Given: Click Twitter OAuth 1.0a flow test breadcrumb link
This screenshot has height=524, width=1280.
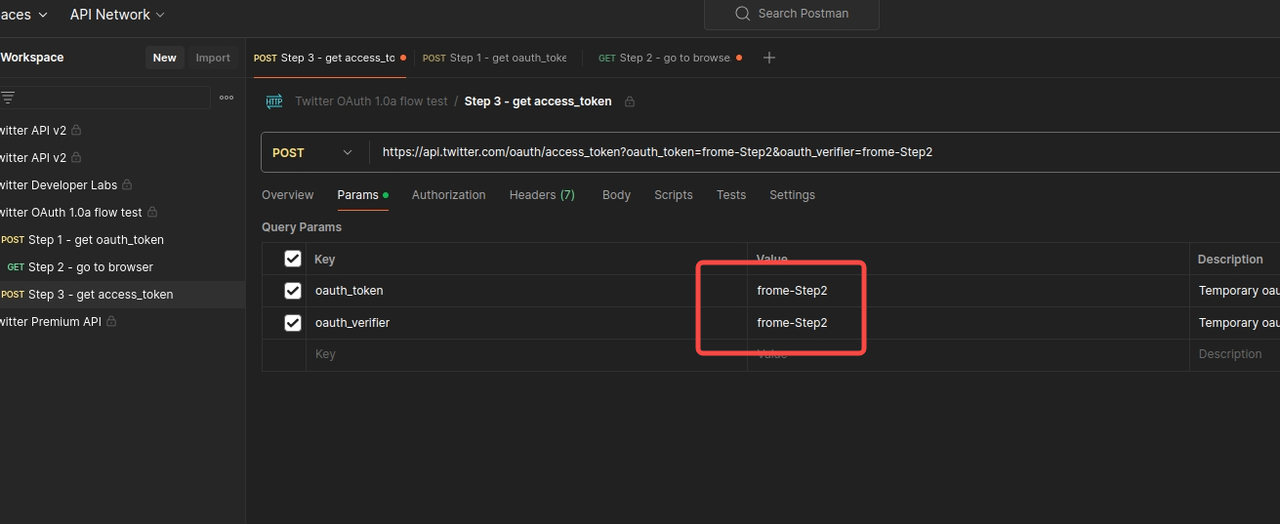Looking at the screenshot, I should click(x=371, y=101).
